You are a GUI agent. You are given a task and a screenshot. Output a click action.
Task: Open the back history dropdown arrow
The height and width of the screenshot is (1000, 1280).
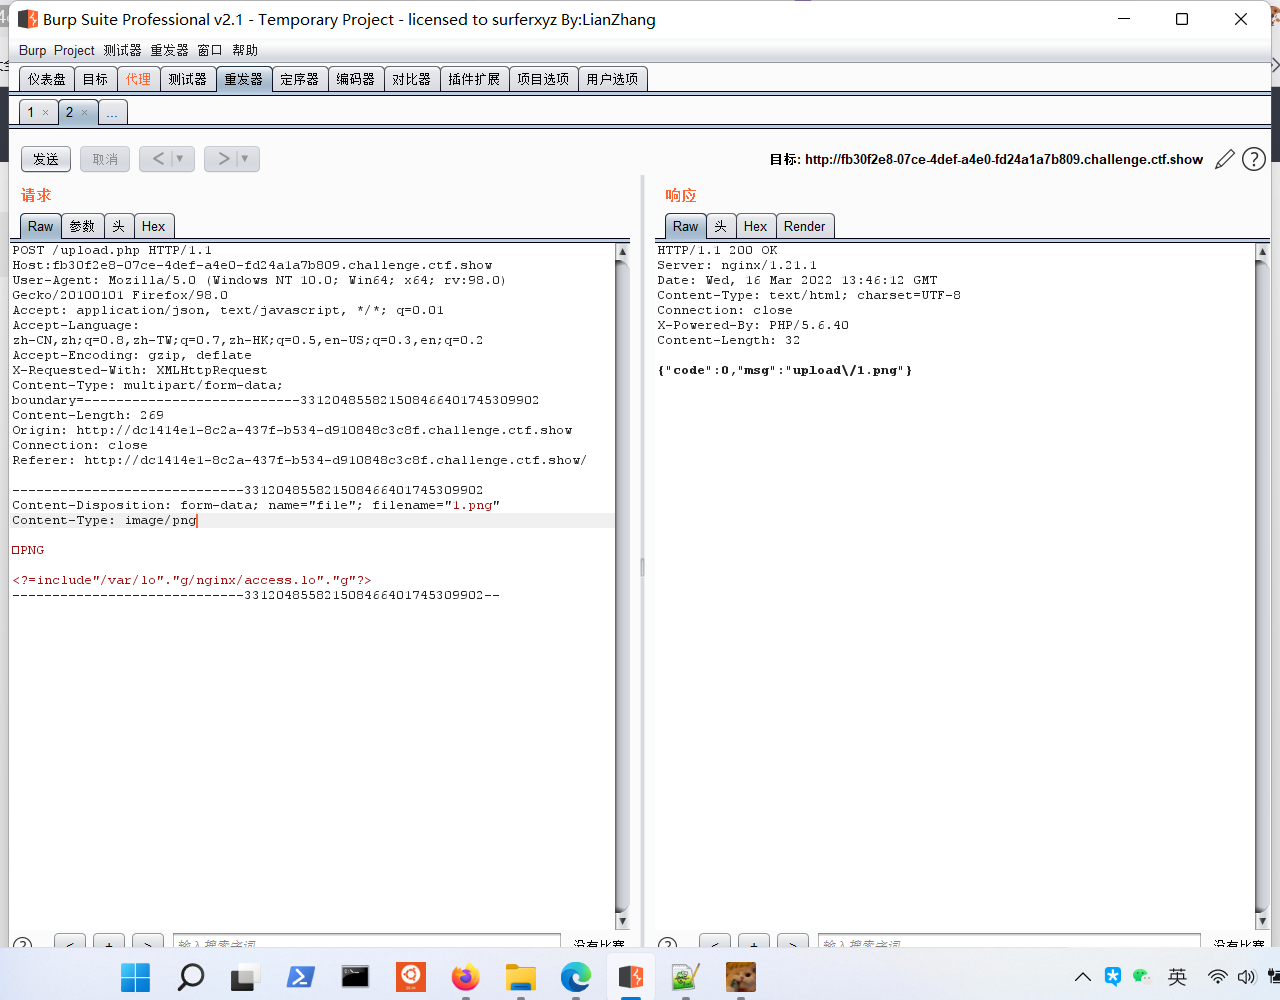pyautogui.click(x=182, y=159)
